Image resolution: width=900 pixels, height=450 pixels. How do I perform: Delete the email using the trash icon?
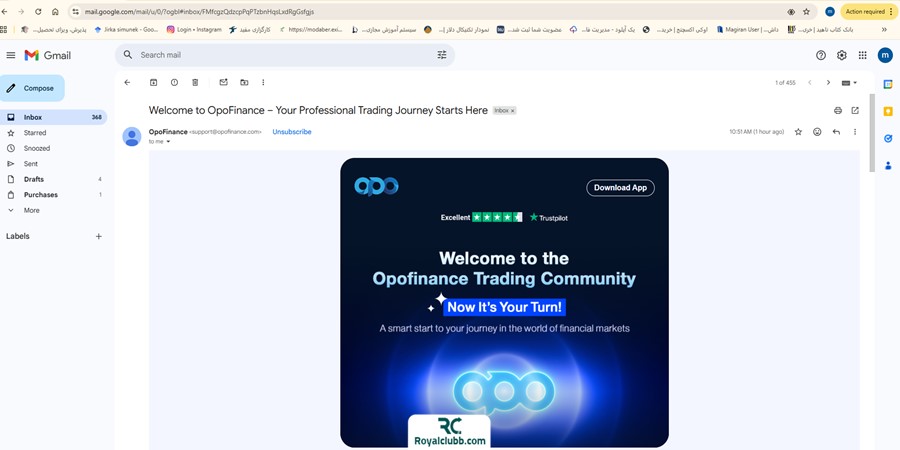click(195, 83)
